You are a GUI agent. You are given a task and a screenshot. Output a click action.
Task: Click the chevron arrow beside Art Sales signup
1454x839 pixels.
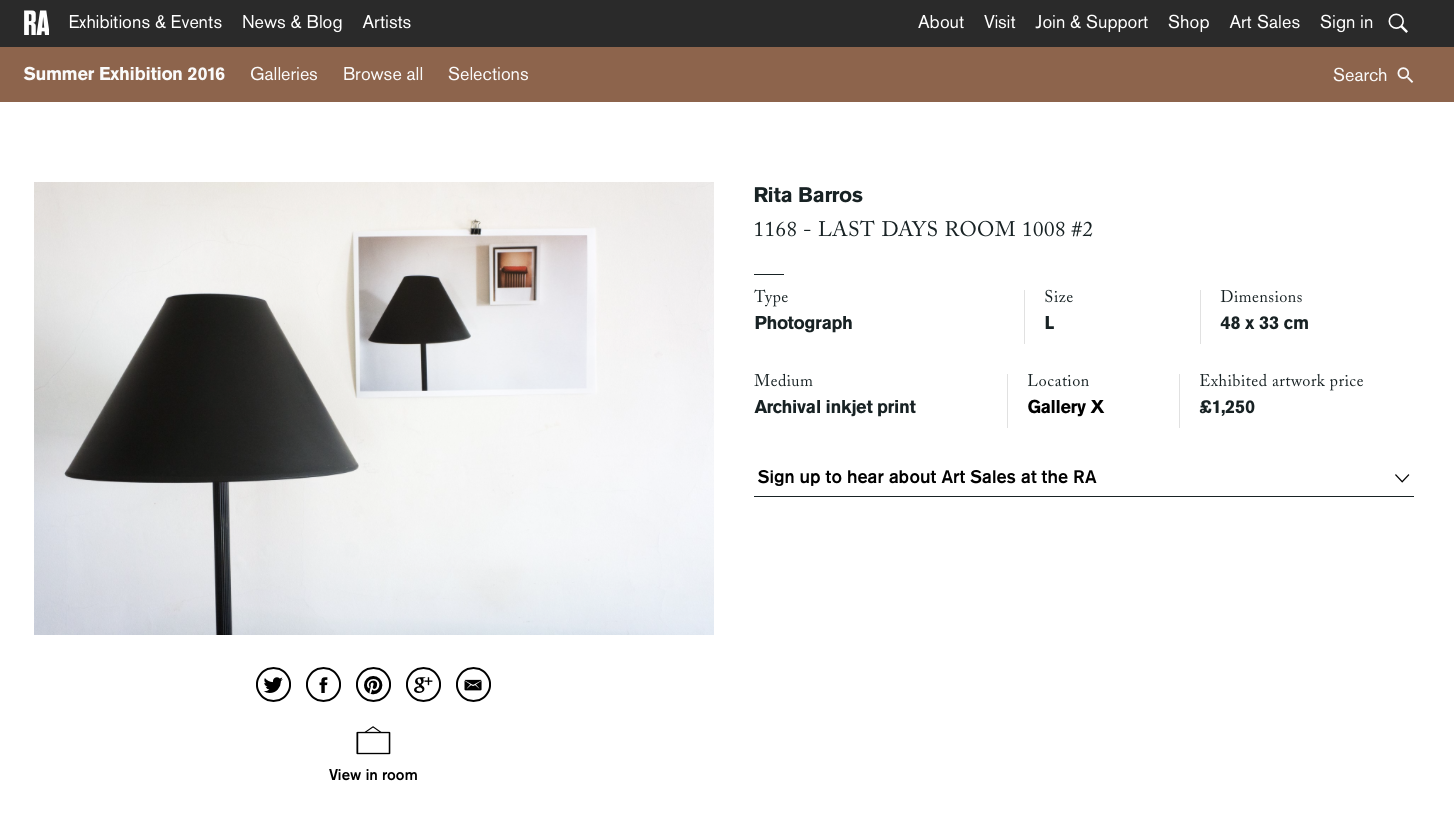click(x=1402, y=478)
